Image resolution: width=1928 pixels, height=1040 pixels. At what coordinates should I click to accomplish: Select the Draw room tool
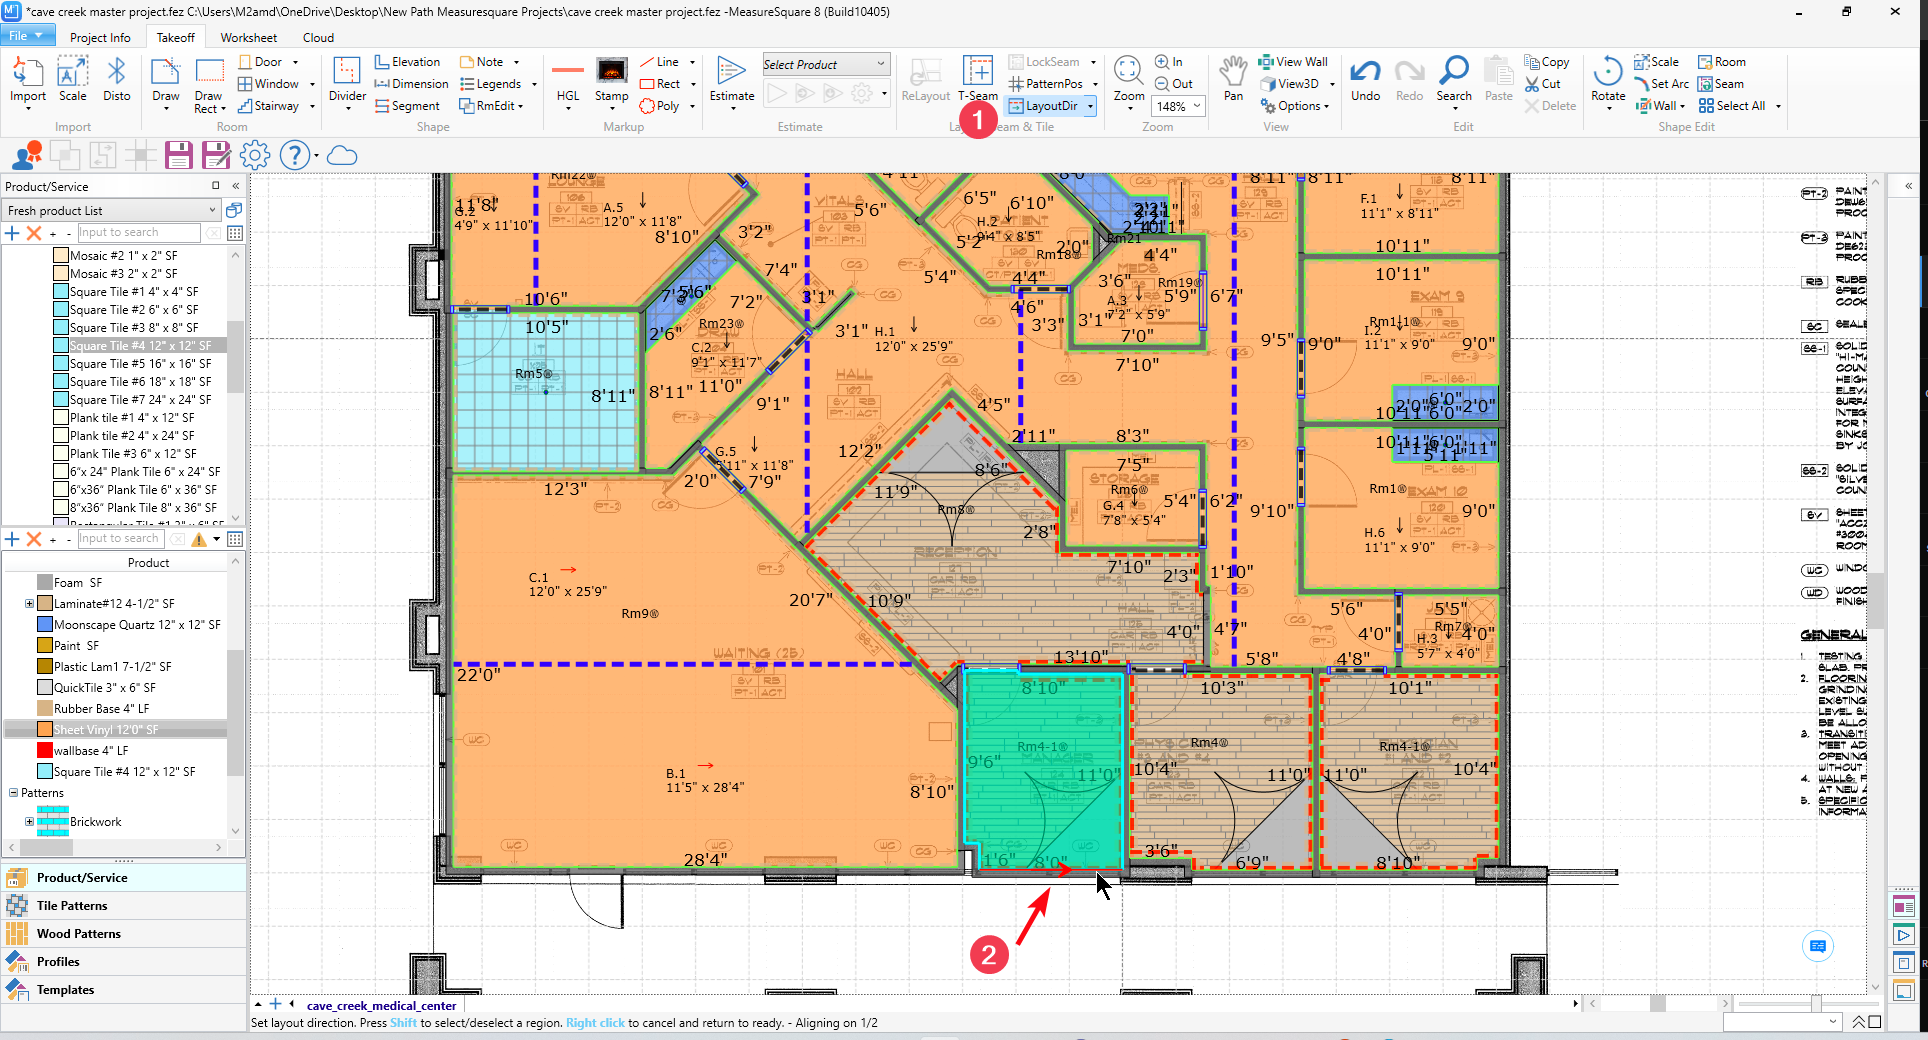(x=166, y=80)
